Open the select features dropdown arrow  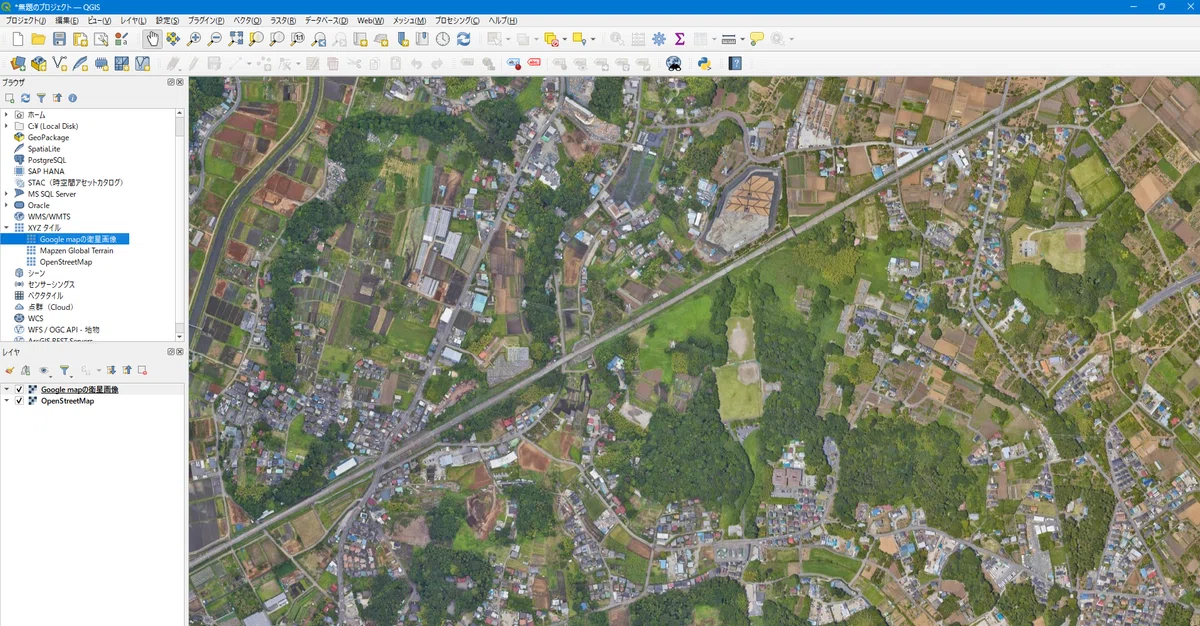[508, 39]
